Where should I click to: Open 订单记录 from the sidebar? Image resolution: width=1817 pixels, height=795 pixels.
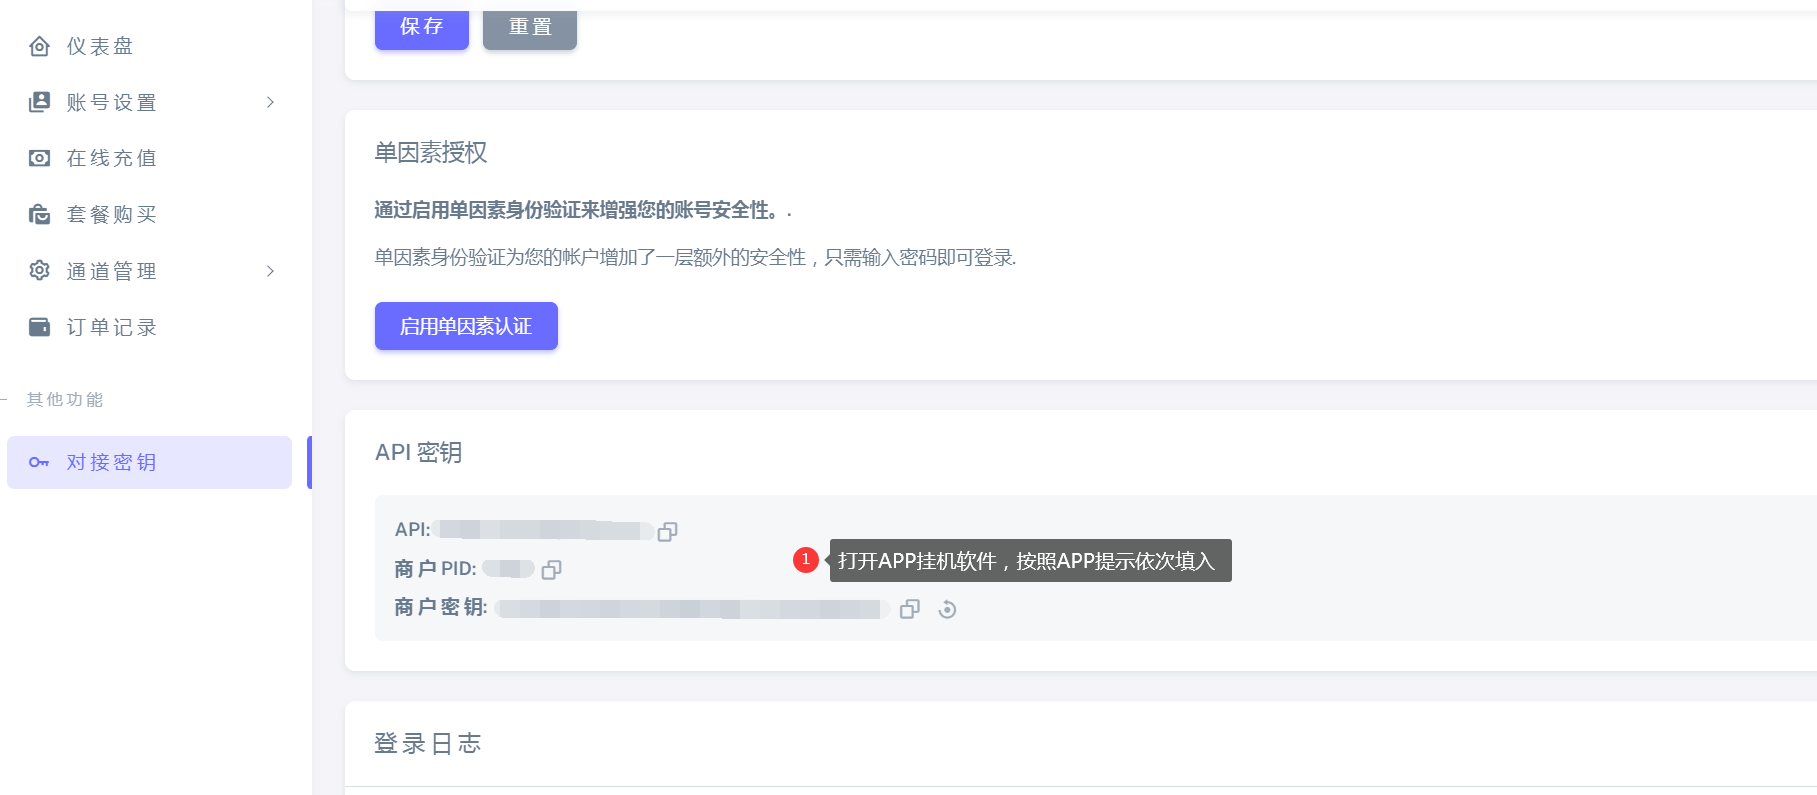pyautogui.click(x=112, y=327)
